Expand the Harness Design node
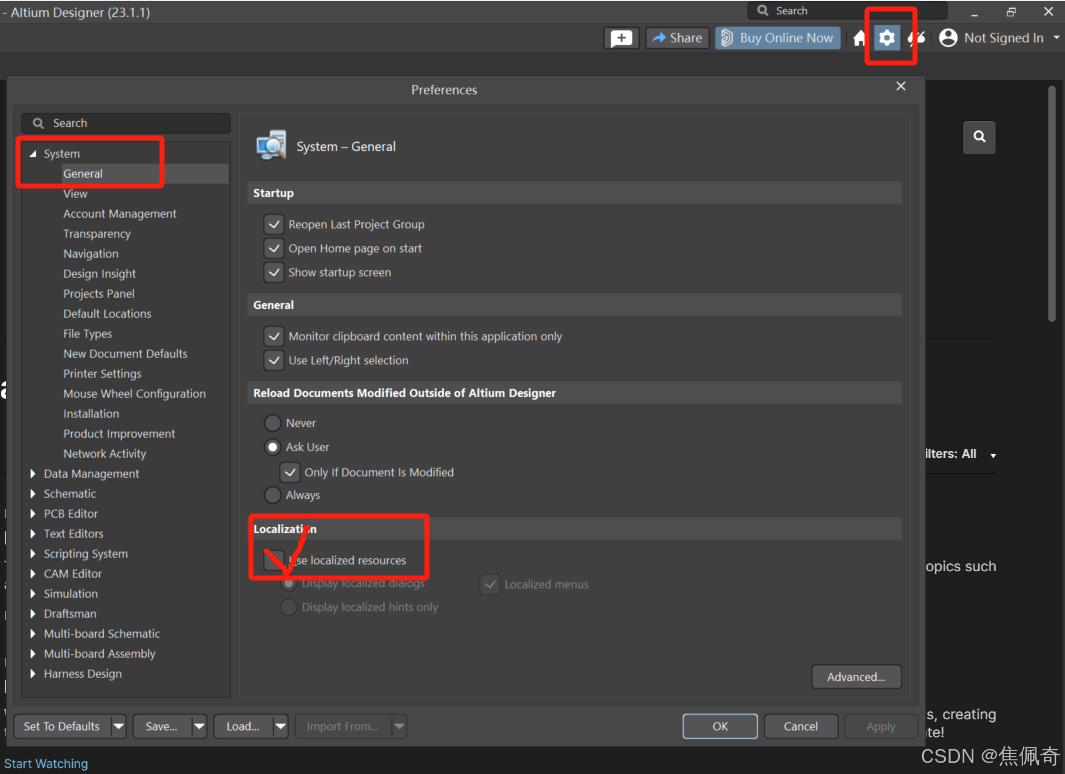The height and width of the screenshot is (774, 1065). click(x=33, y=674)
